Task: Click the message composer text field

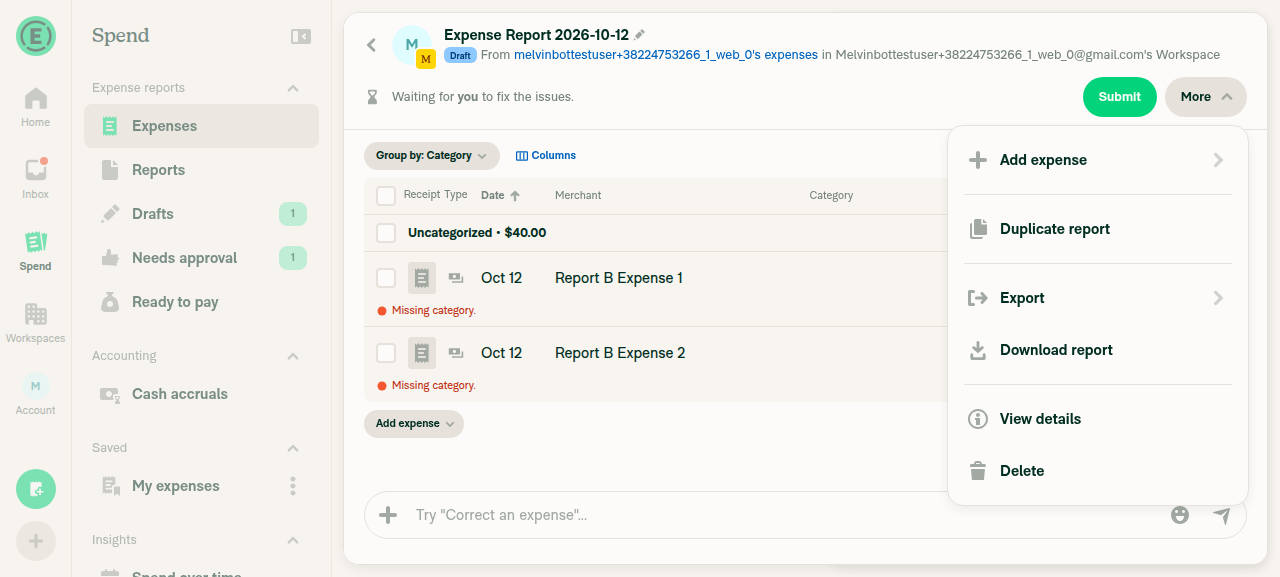Action: (x=785, y=515)
